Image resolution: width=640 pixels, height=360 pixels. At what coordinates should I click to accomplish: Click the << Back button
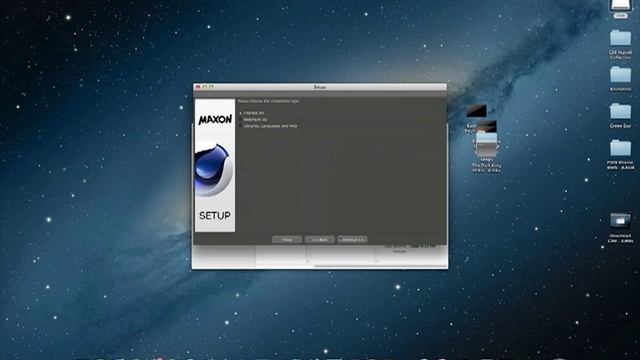tap(320, 240)
